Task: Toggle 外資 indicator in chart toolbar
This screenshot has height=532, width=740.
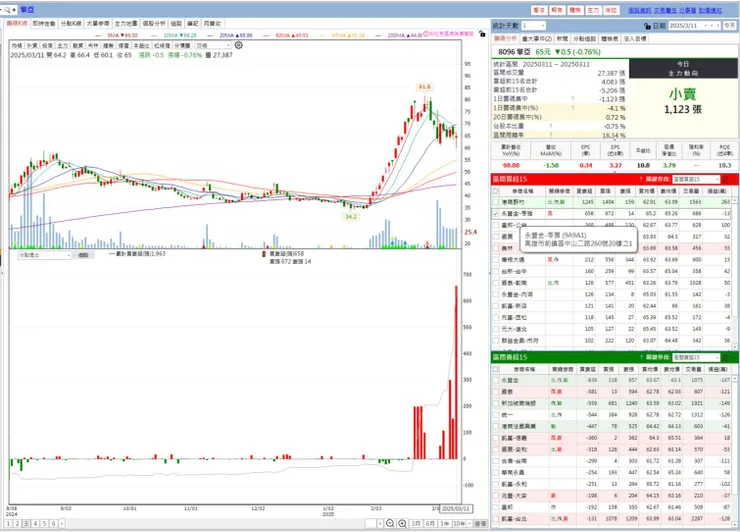Action: [x=32, y=45]
